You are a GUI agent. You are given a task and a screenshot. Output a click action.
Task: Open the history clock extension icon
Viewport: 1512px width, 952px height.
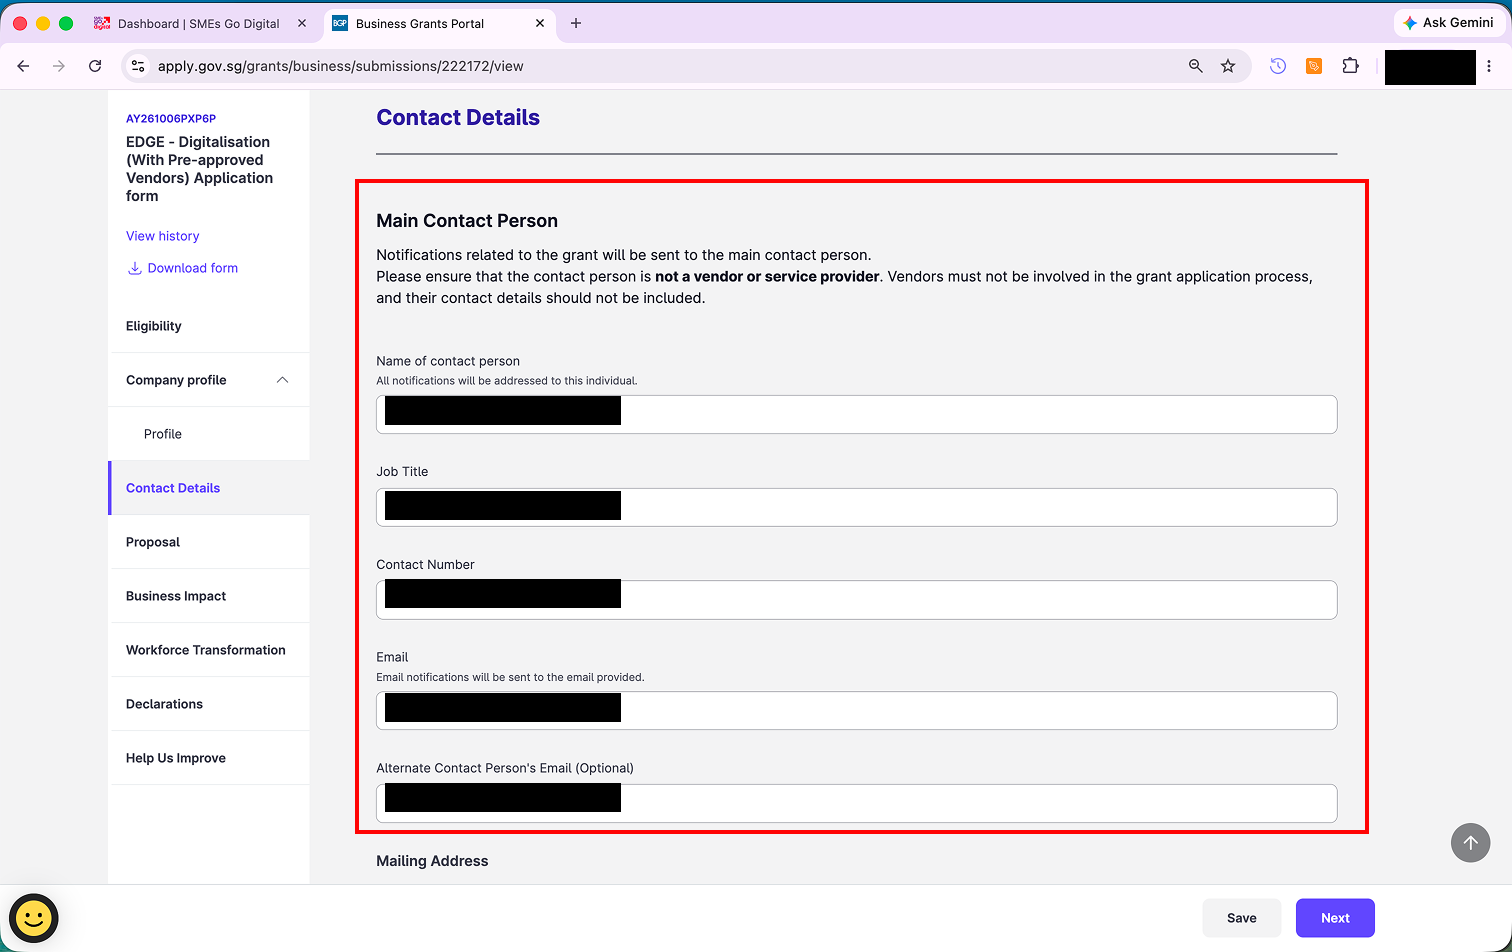coord(1278,66)
